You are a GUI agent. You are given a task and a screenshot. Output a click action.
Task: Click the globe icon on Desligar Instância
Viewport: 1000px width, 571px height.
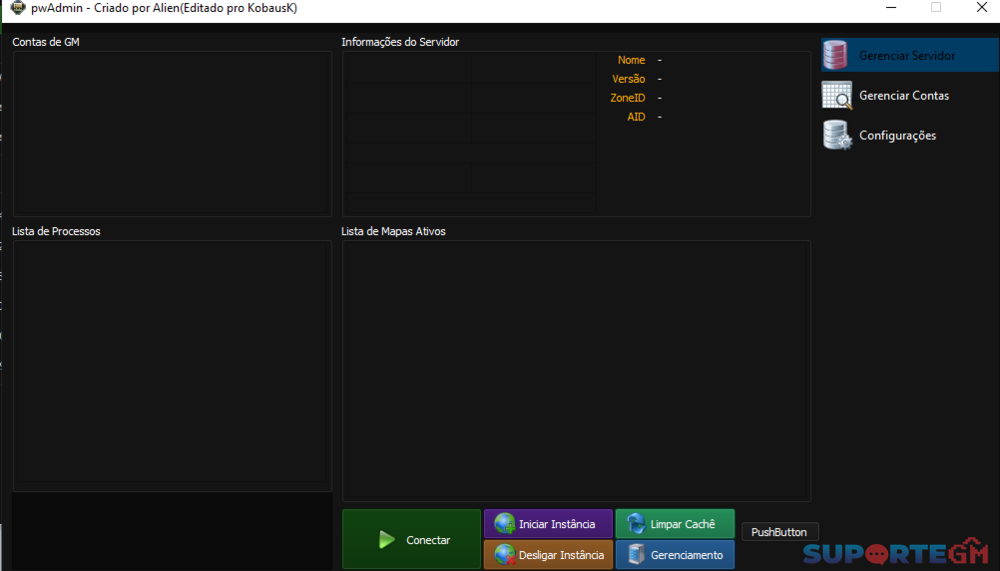click(x=505, y=555)
